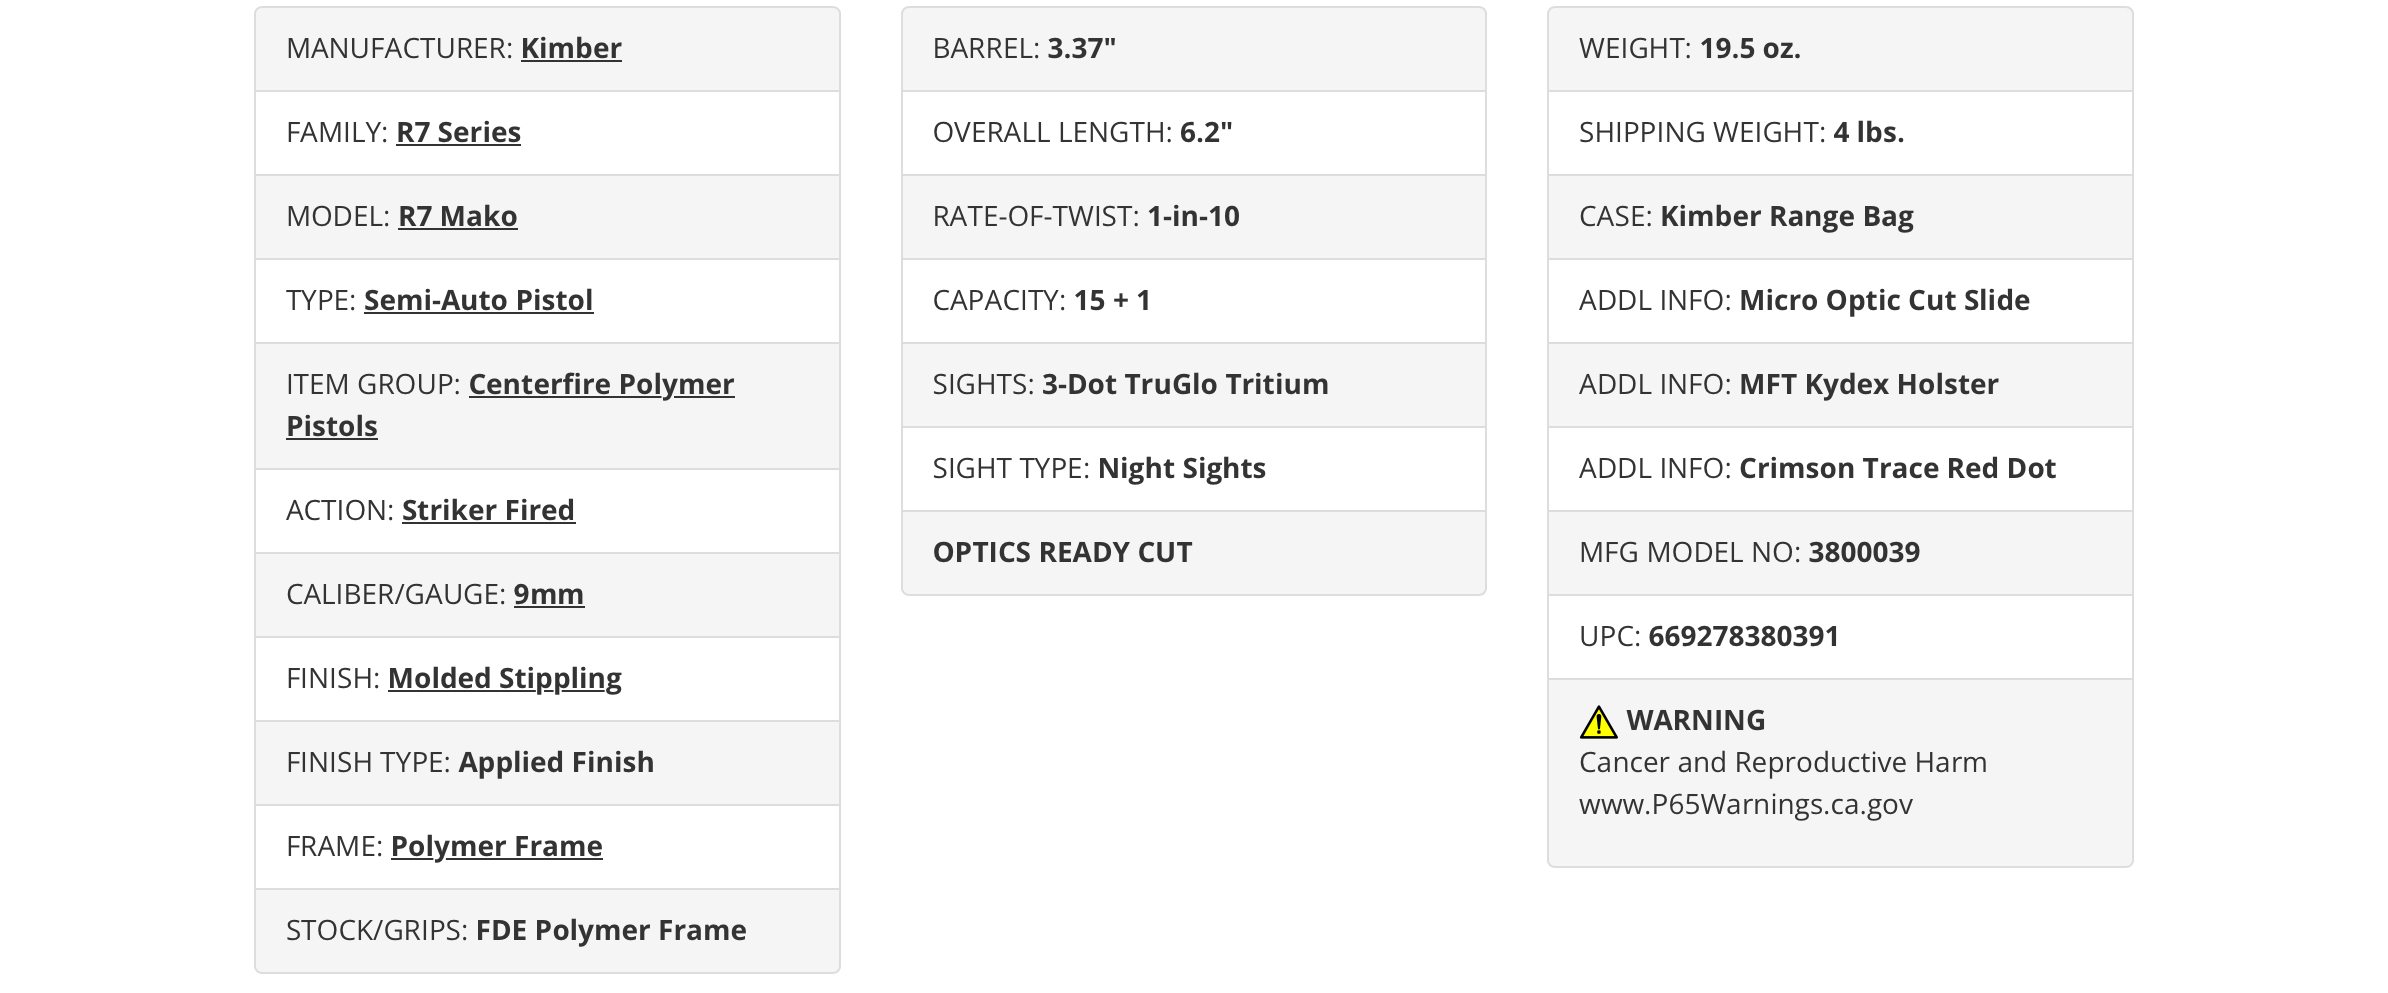Follow the Molded Stippling finish link
The width and height of the screenshot is (2388, 993).
click(x=504, y=678)
